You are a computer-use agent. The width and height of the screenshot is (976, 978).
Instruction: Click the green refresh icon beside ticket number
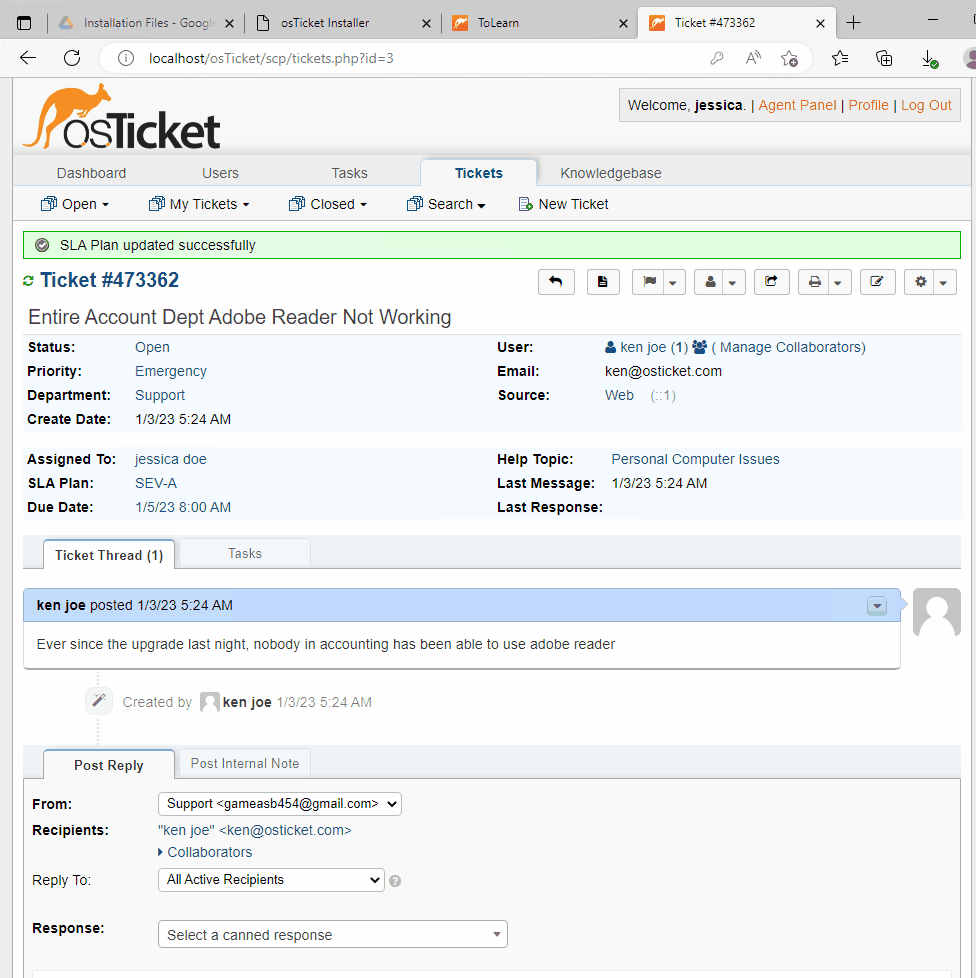pyautogui.click(x=28, y=281)
